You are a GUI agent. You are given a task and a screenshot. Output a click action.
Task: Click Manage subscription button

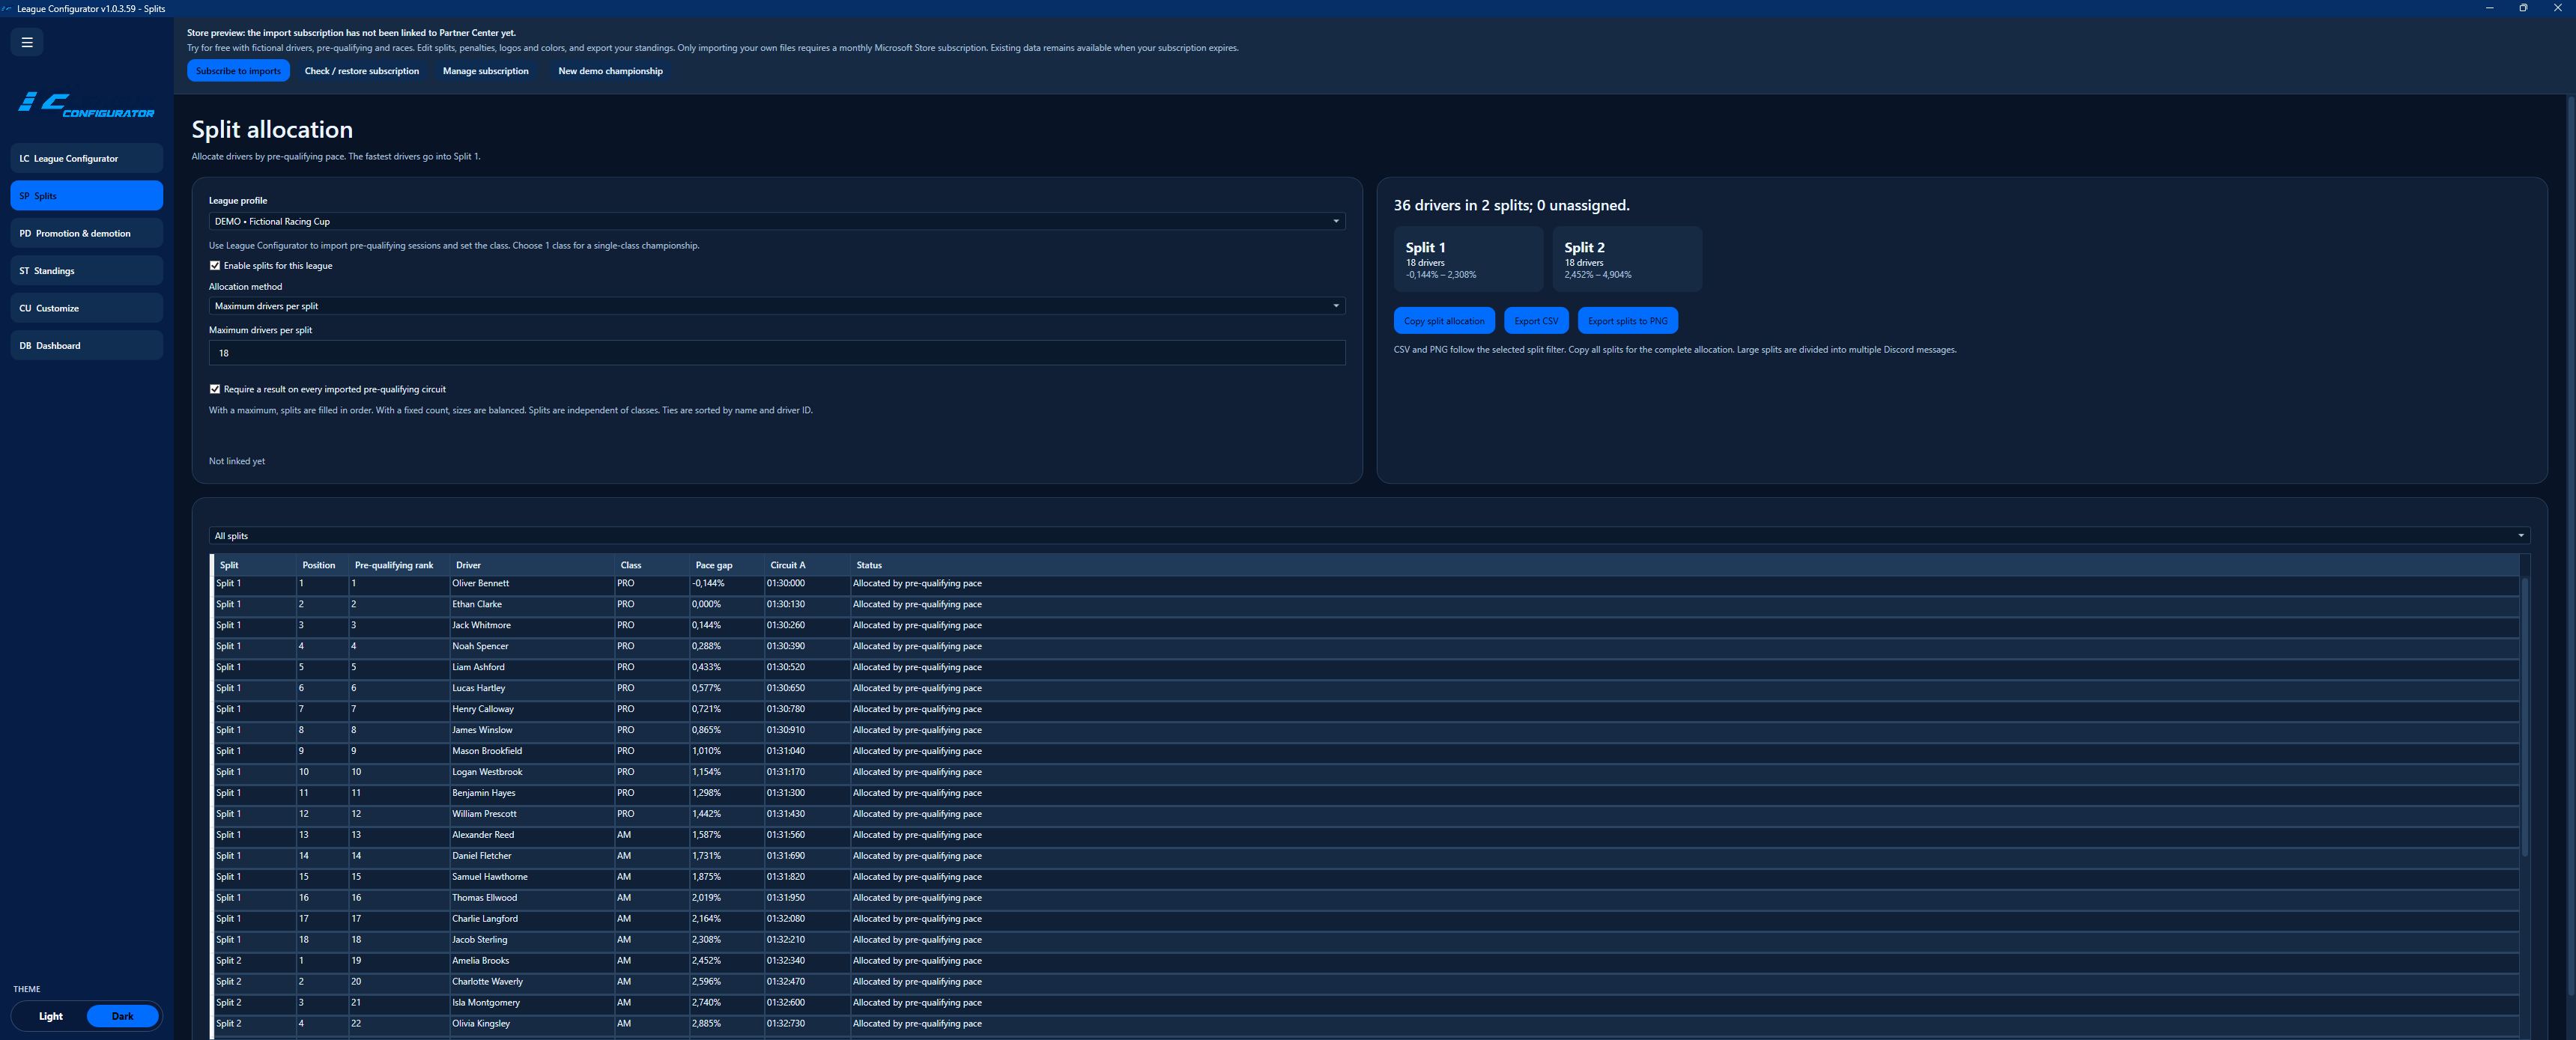click(x=486, y=71)
